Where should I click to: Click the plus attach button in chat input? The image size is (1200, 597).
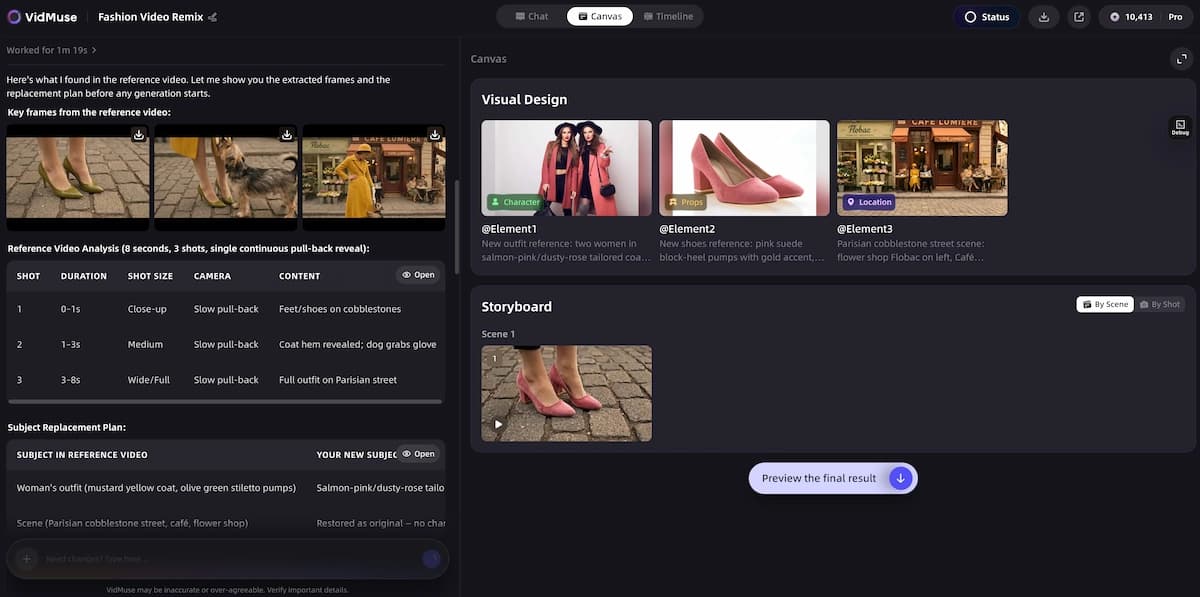27,559
